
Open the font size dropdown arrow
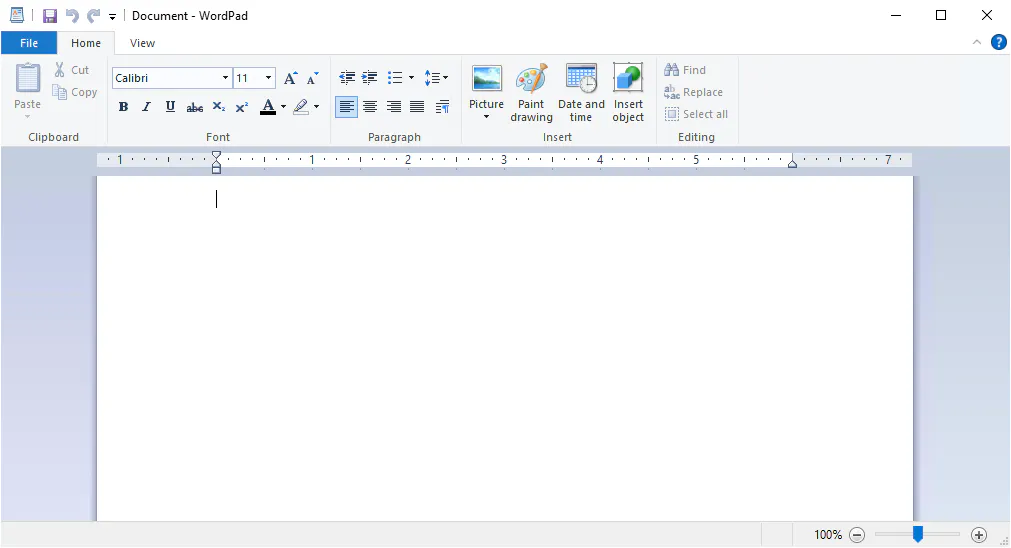(268, 78)
